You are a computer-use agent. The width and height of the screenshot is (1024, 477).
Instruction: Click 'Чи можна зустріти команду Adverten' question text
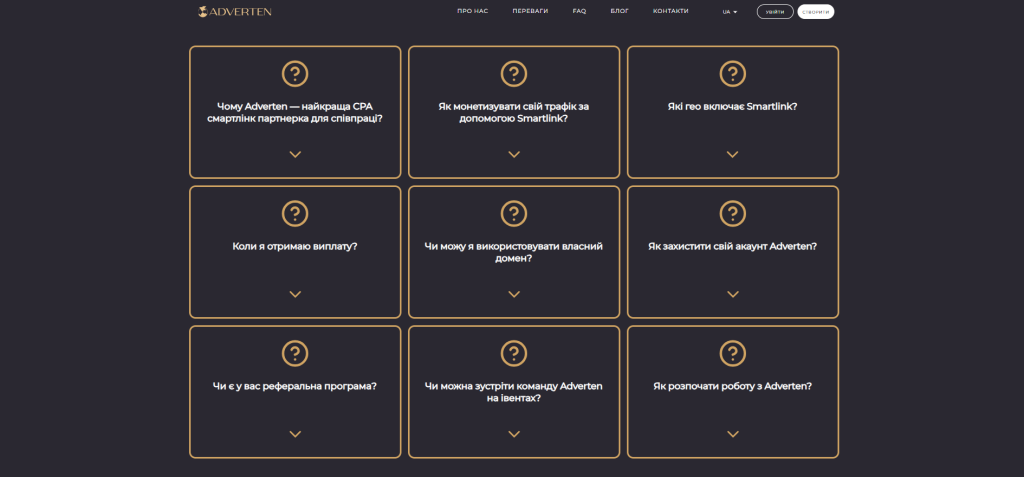(513, 392)
